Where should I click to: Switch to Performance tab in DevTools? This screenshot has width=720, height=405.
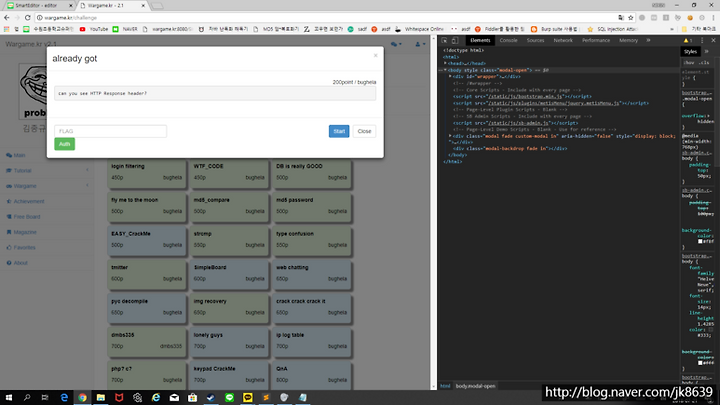pyautogui.click(x=596, y=40)
